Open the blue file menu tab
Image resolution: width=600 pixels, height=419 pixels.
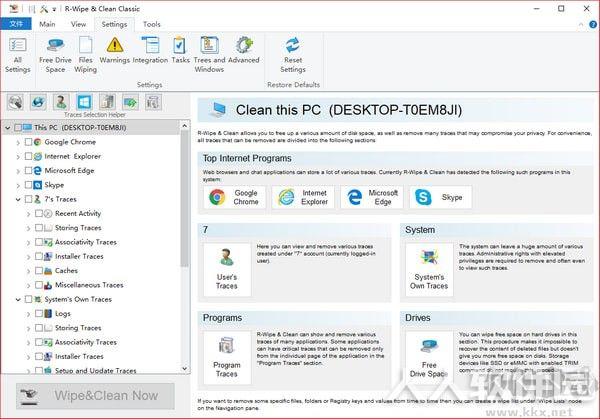[16, 24]
